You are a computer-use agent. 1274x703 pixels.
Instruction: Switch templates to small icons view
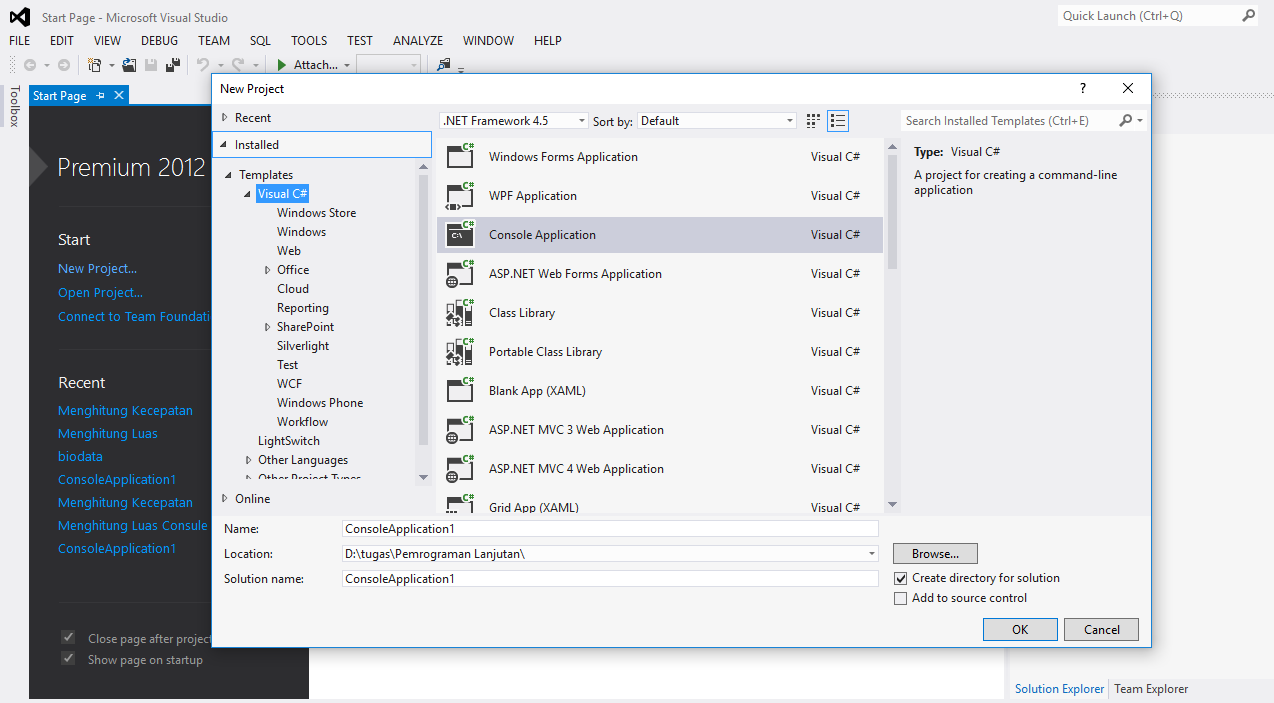[x=813, y=121]
